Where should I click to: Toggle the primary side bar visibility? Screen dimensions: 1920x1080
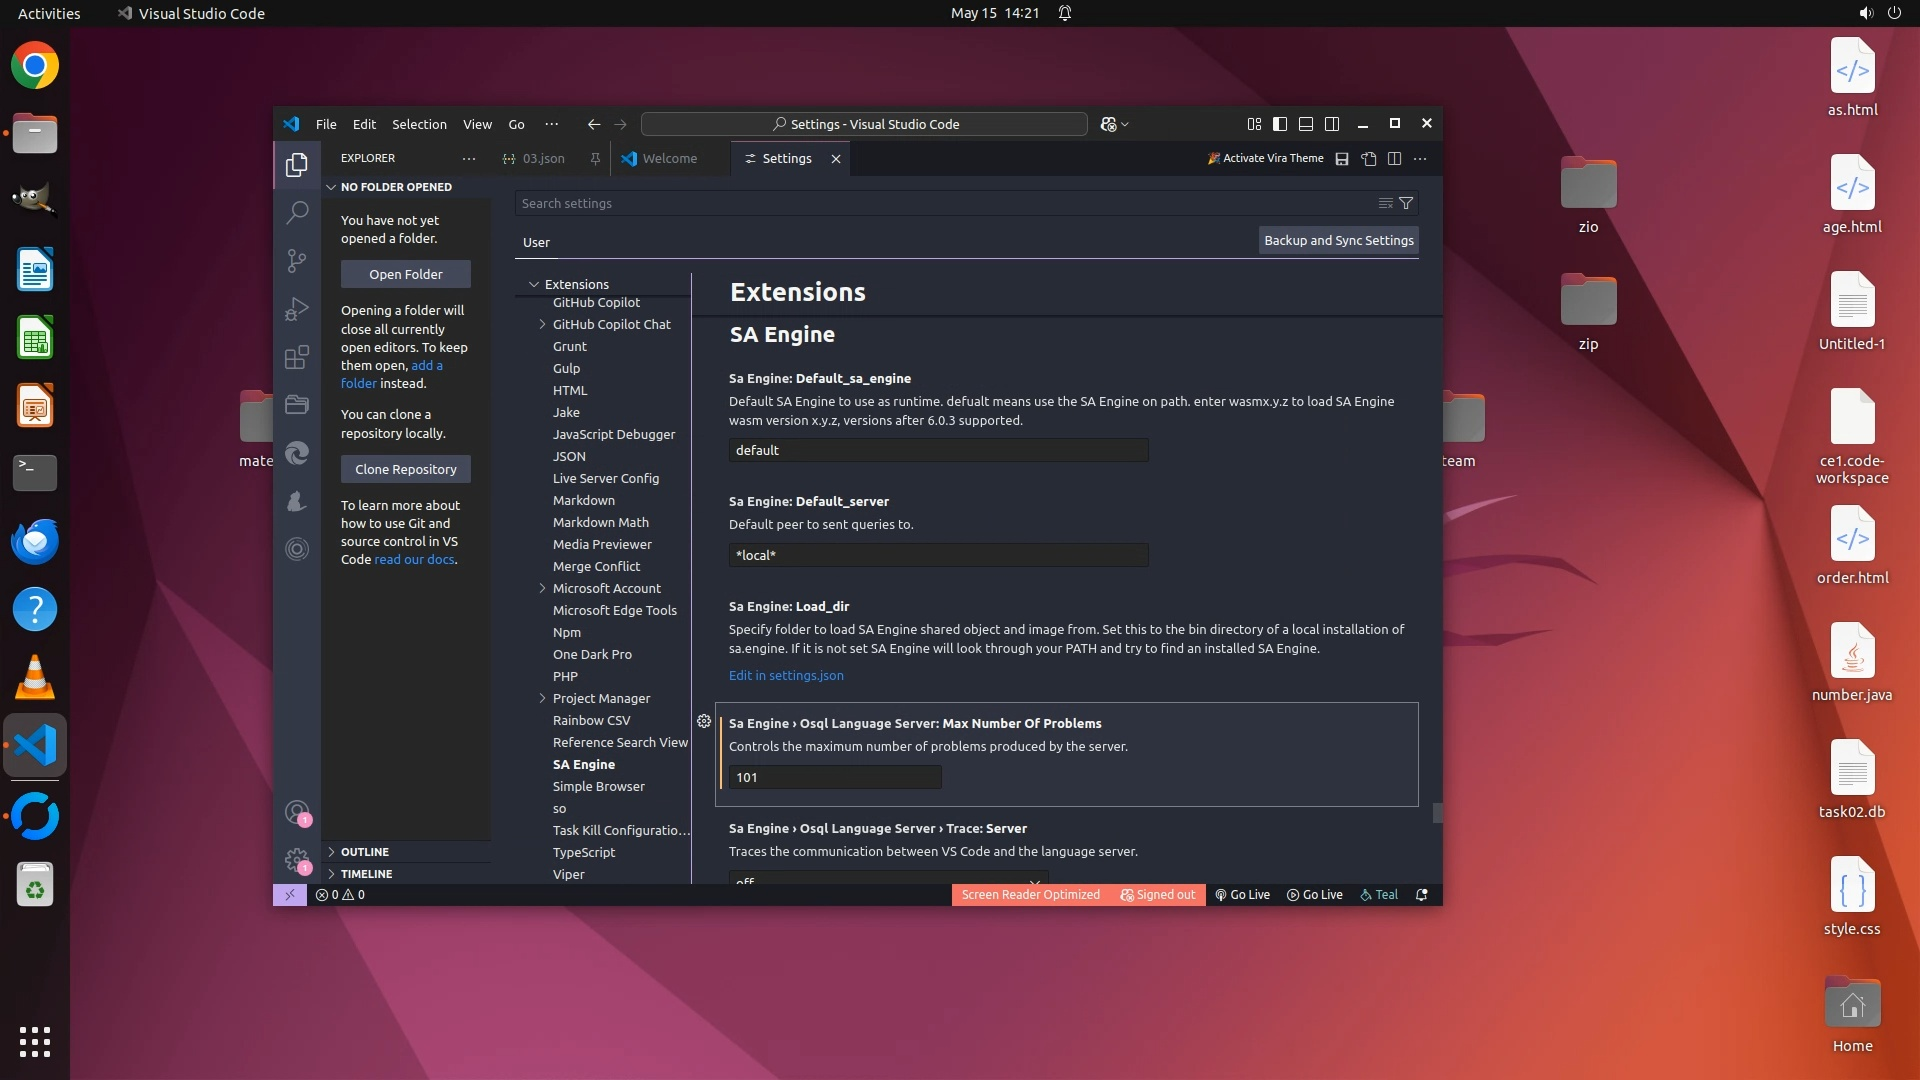click(1280, 124)
